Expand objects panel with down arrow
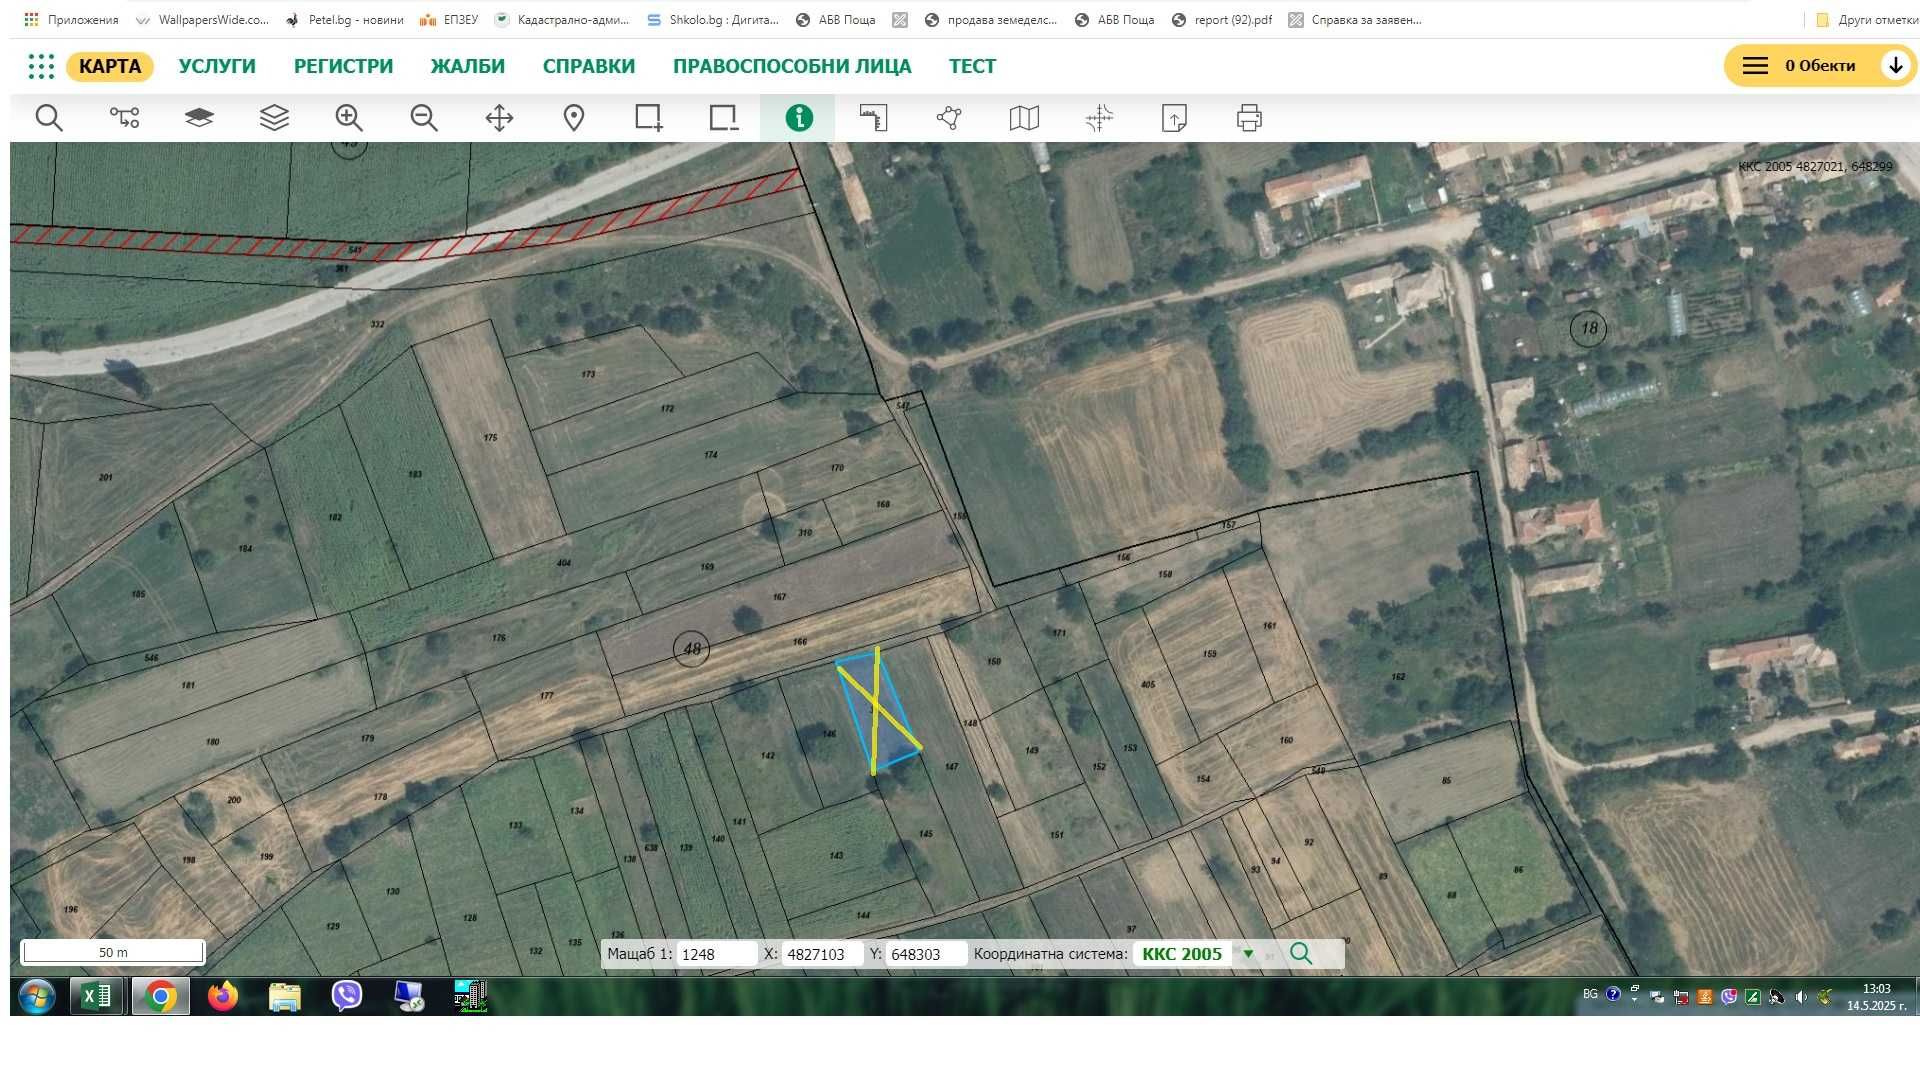 click(1895, 66)
